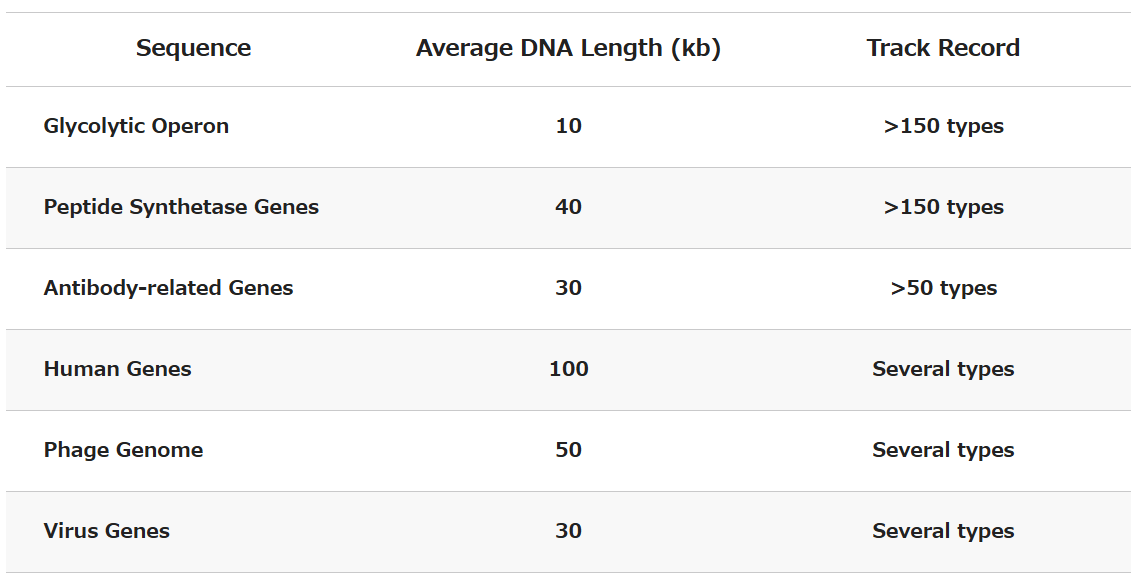This screenshot has height=585, width=1135.
Task: Click Virus Genes' Several types cell
Action: tap(943, 531)
